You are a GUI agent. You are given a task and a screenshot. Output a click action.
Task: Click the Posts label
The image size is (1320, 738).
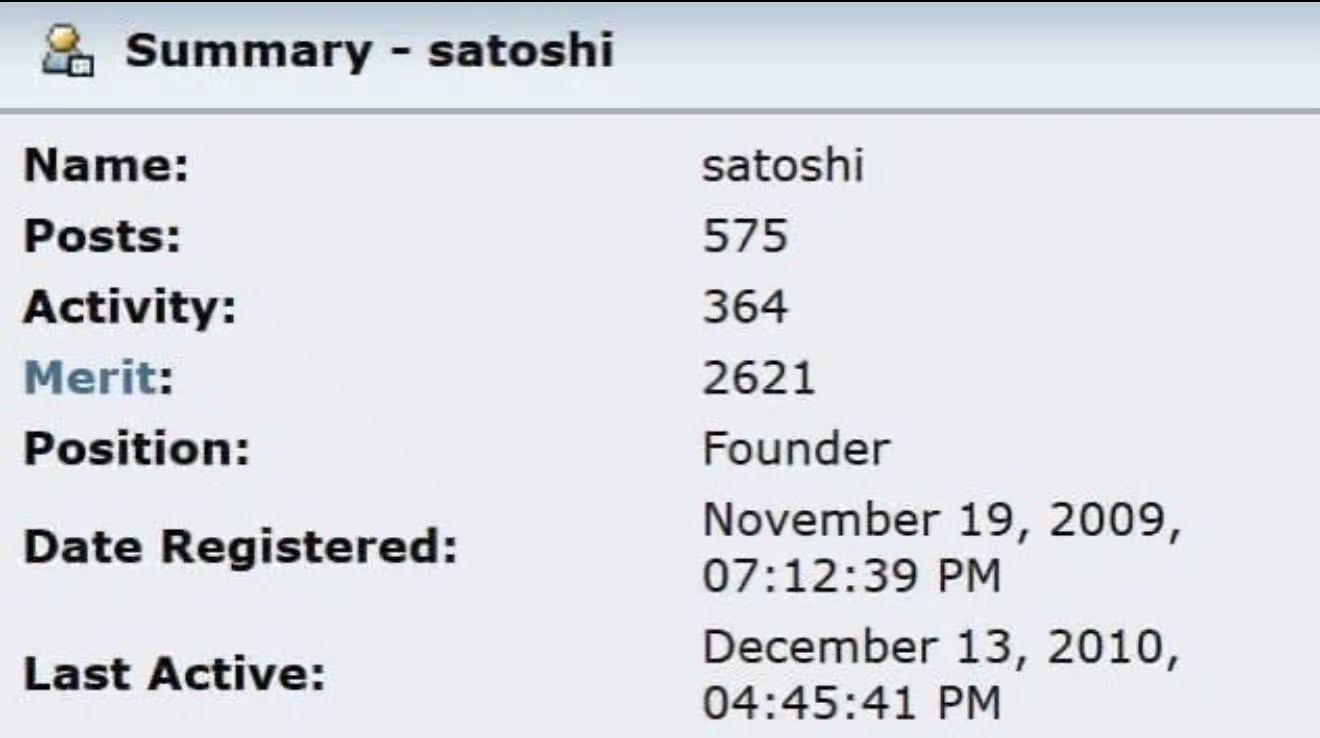[x=102, y=237]
